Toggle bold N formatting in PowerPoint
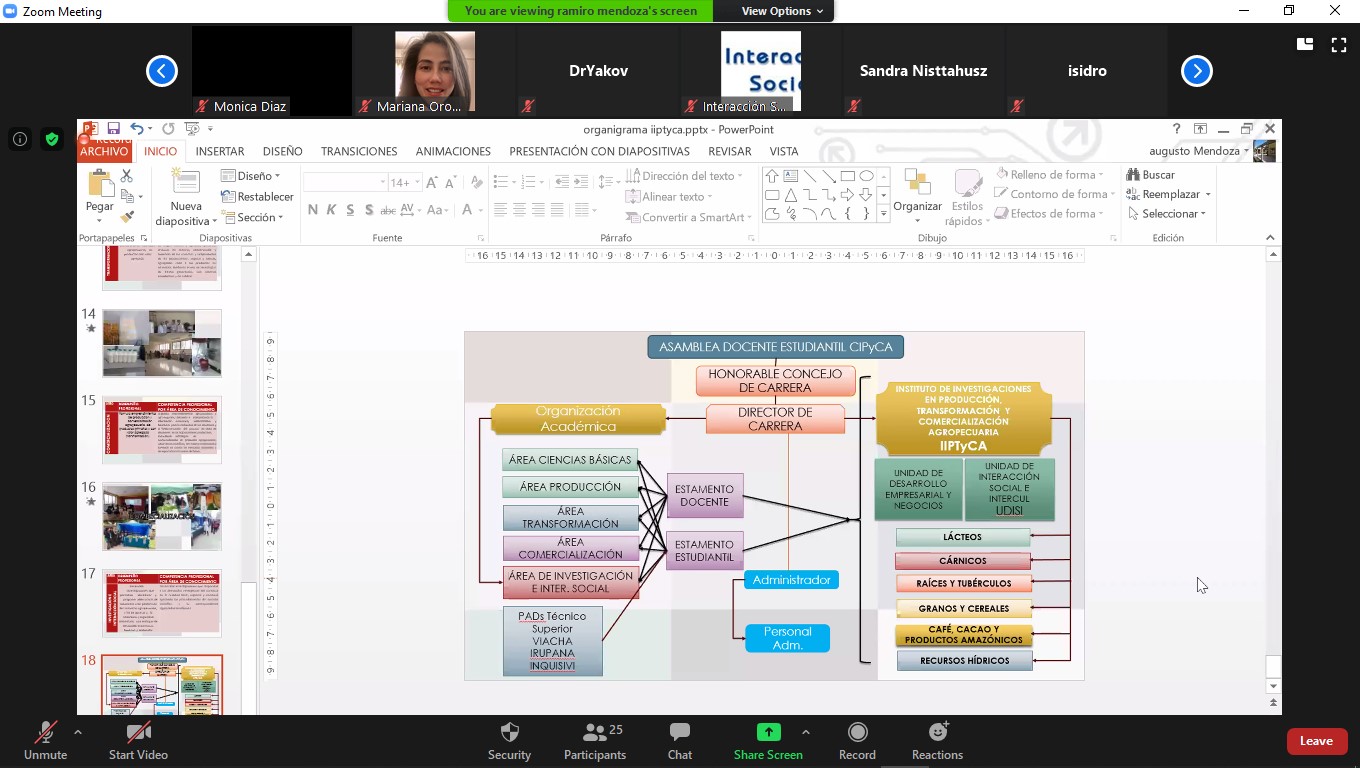The image size is (1360, 768). [x=313, y=210]
